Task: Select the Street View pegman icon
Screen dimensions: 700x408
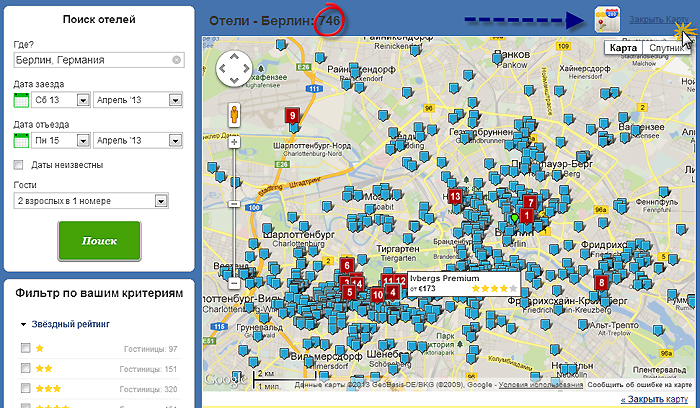Action: tap(233, 114)
